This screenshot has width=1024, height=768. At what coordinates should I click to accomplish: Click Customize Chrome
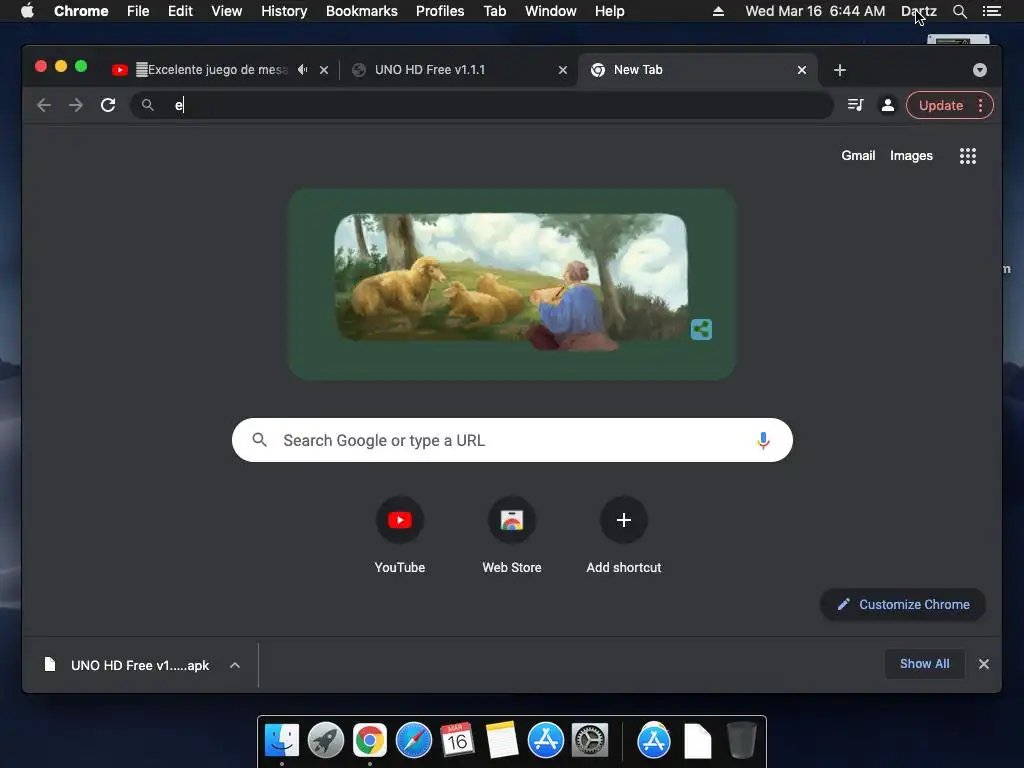point(903,605)
